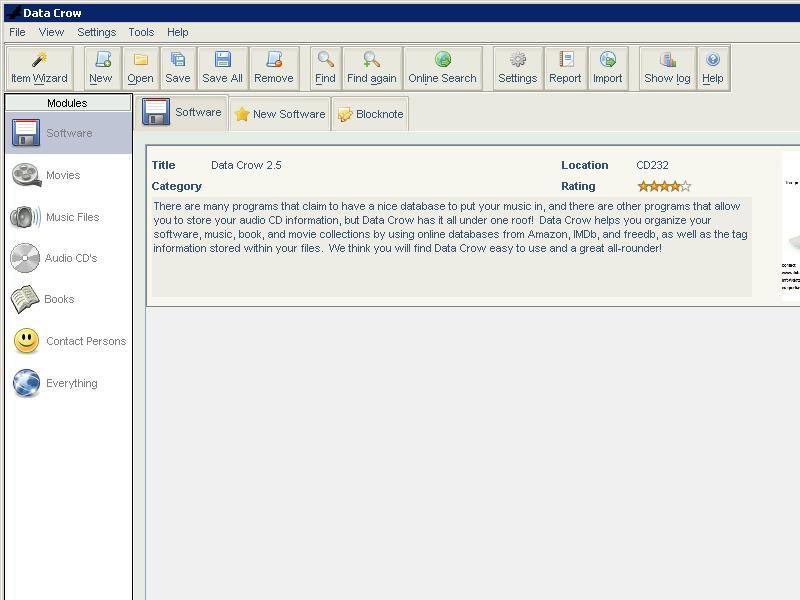The height and width of the screenshot is (600, 800).
Task: Click the Save All toolbar button
Action: pyautogui.click(x=222, y=68)
